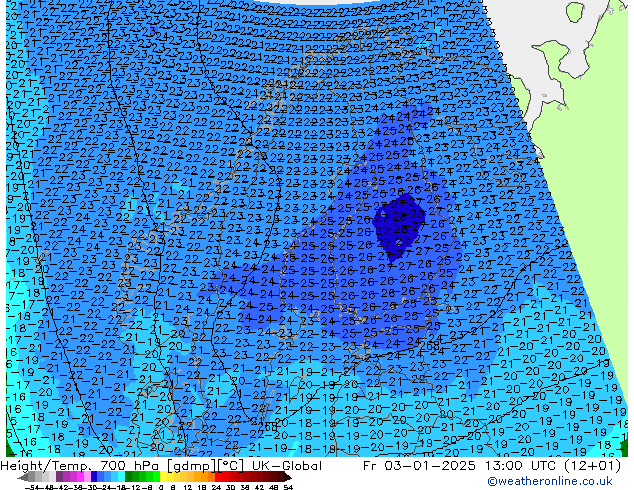This screenshot has width=634, height=490.
Task: Click the yellow 0 degree legend swatch
Action: coord(163,476)
